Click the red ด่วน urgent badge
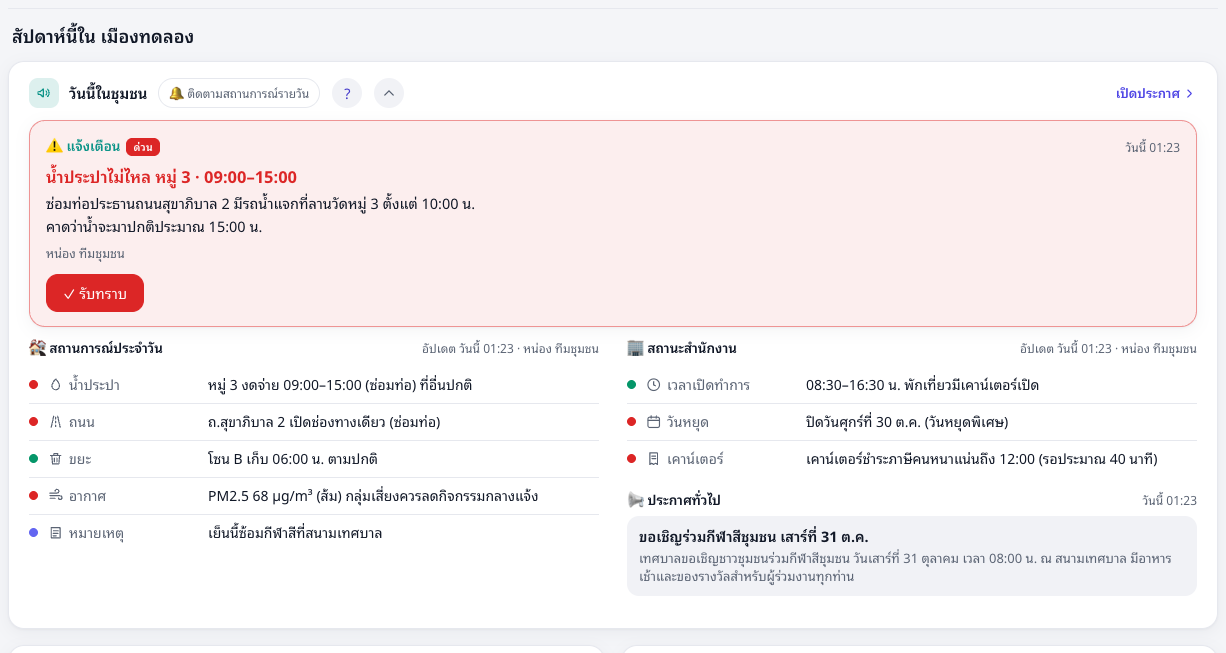This screenshot has height=653, width=1226. (143, 147)
